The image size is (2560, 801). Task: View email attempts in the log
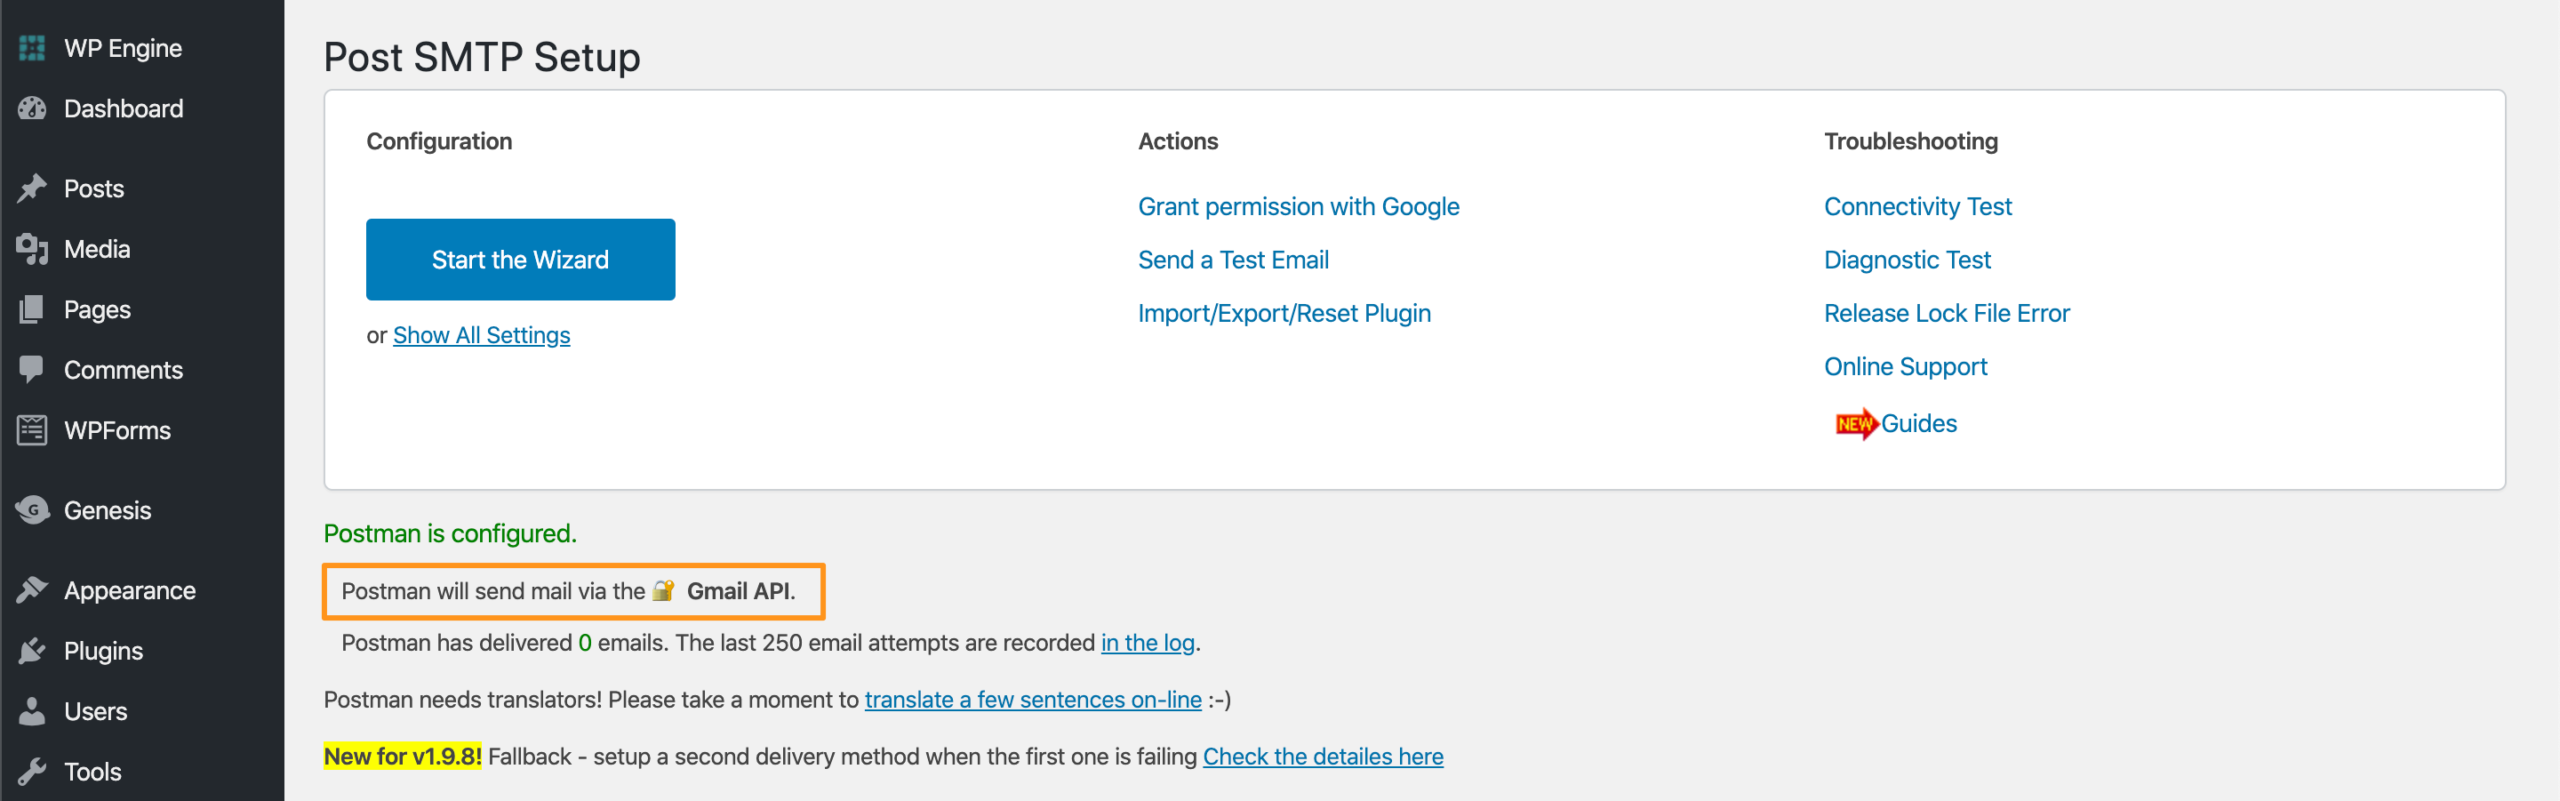click(x=1147, y=643)
